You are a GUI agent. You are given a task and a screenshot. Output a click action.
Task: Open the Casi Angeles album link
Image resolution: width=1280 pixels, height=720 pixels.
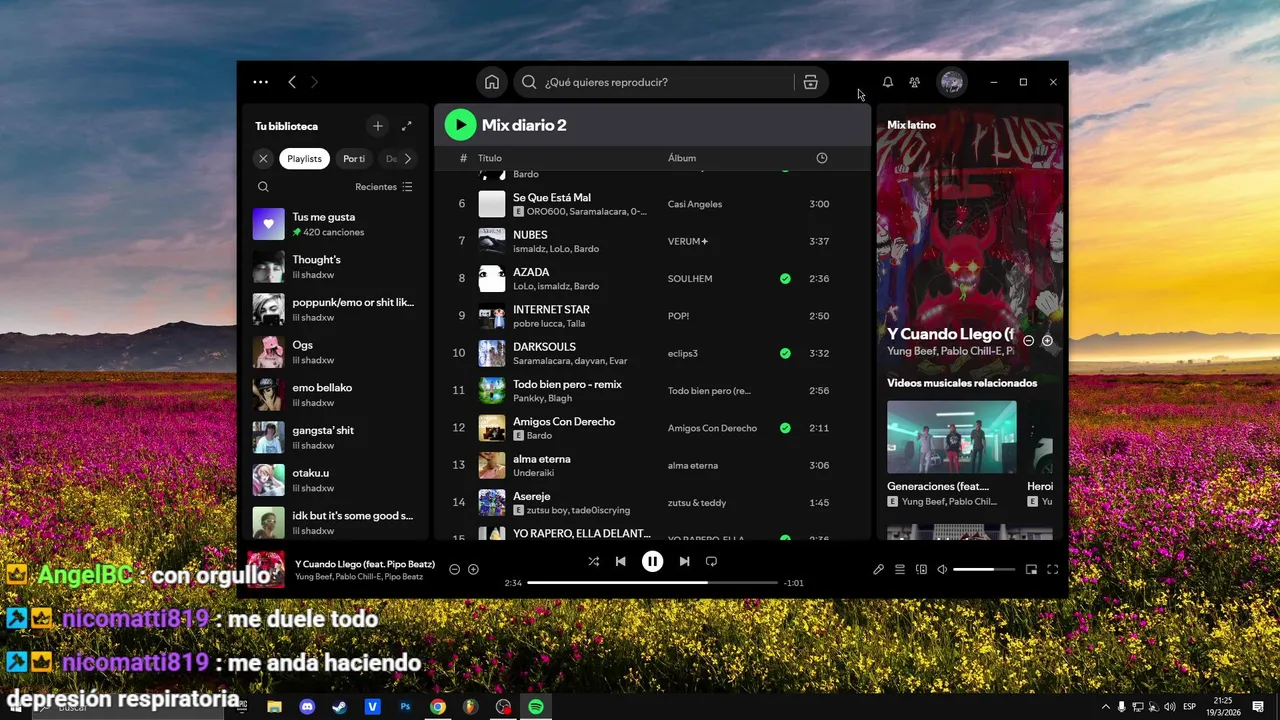pyautogui.click(x=695, y=204)
